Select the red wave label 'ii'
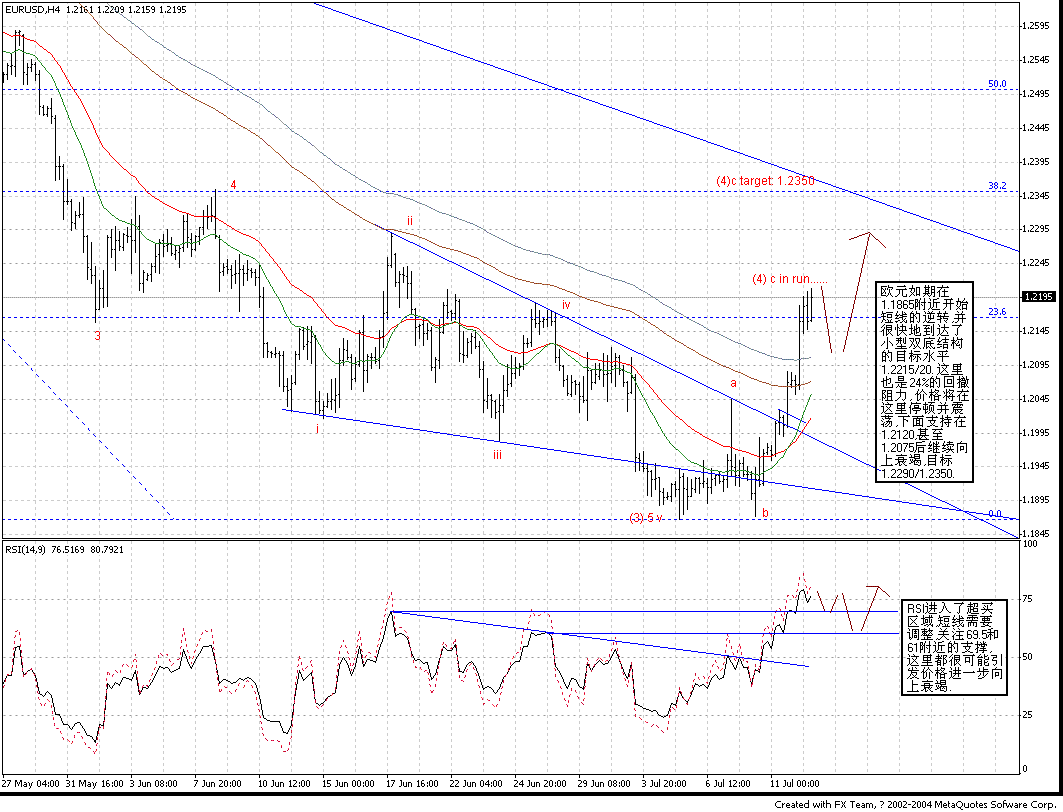1063x812 pixels. 409,220
